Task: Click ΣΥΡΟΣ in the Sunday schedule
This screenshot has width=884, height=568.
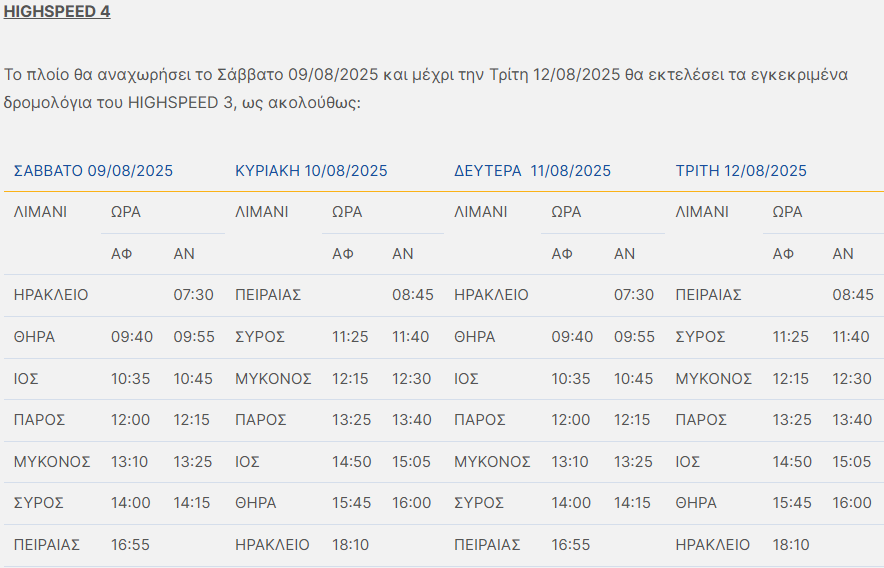Action: pos(260,337)
